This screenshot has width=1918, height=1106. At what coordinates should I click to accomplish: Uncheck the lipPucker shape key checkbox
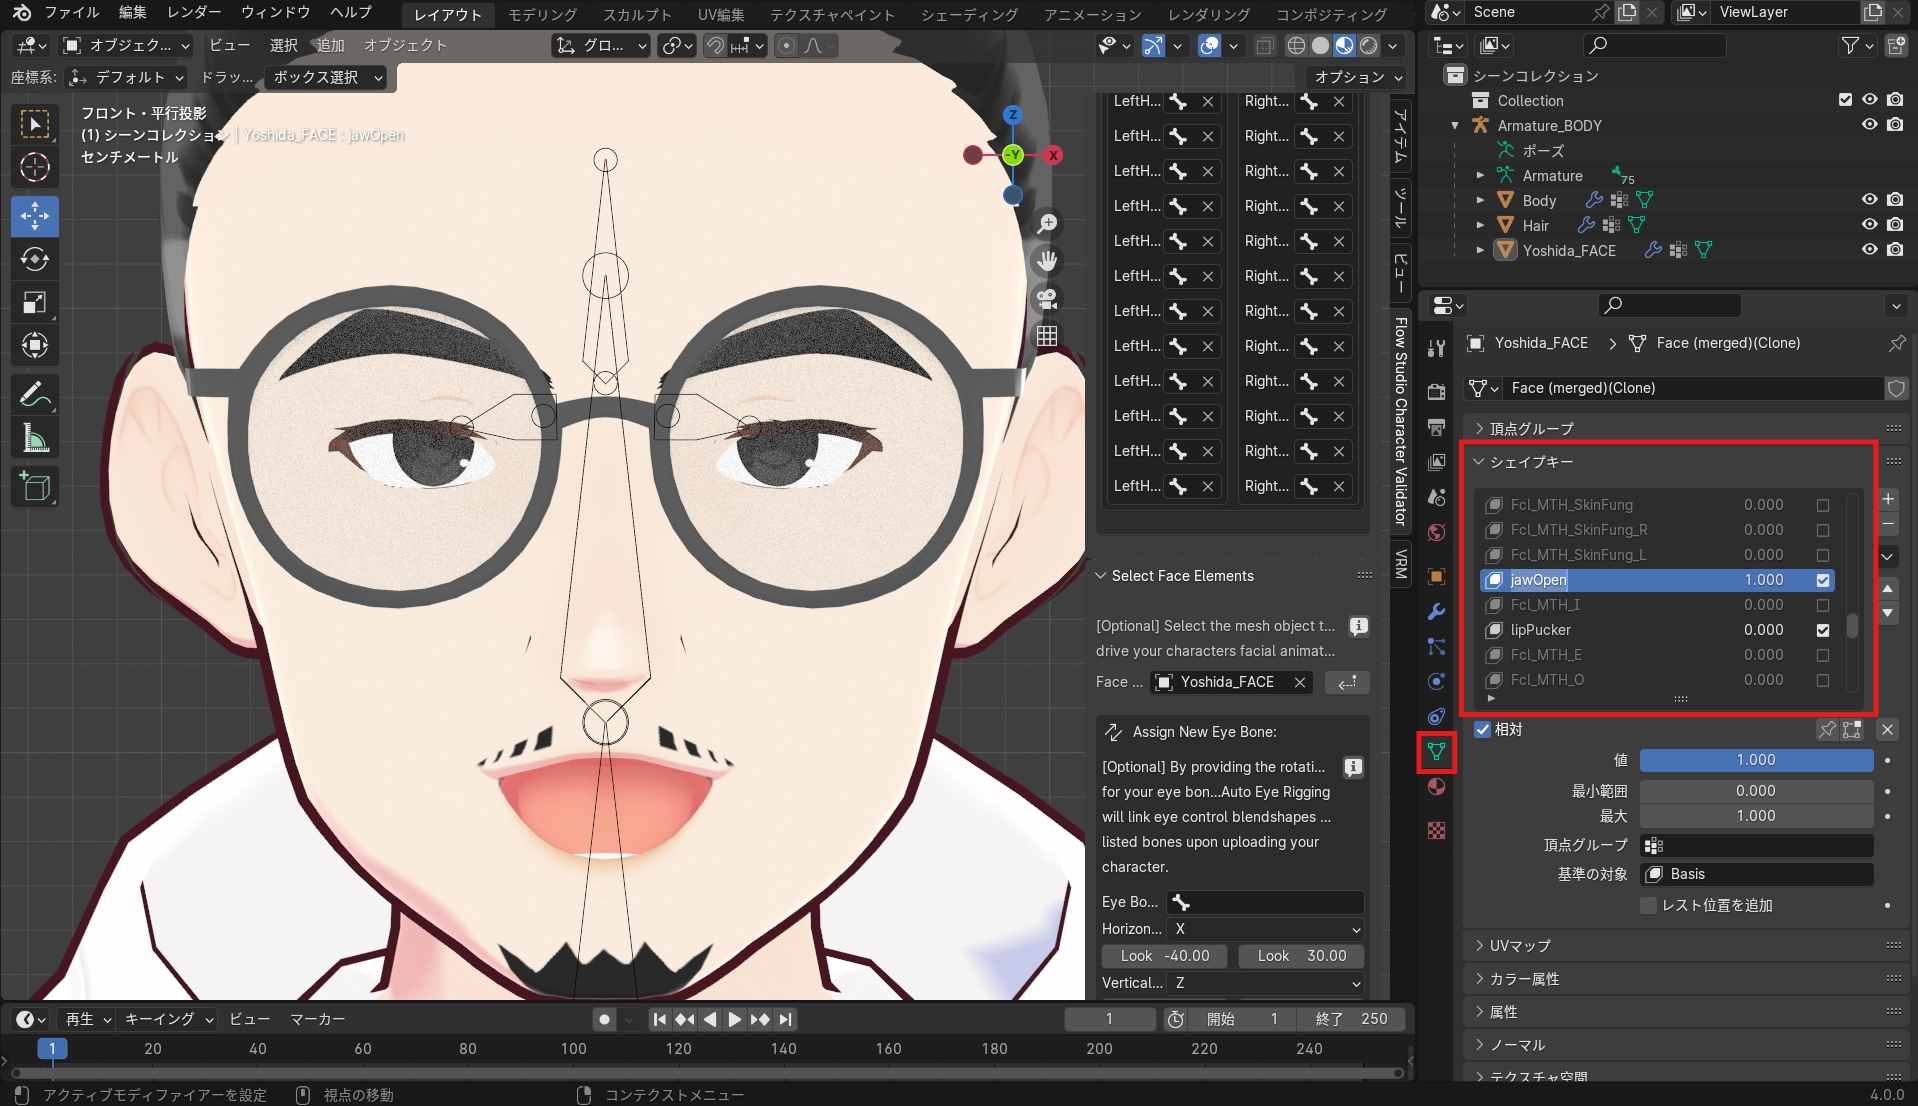(1823, 630)
